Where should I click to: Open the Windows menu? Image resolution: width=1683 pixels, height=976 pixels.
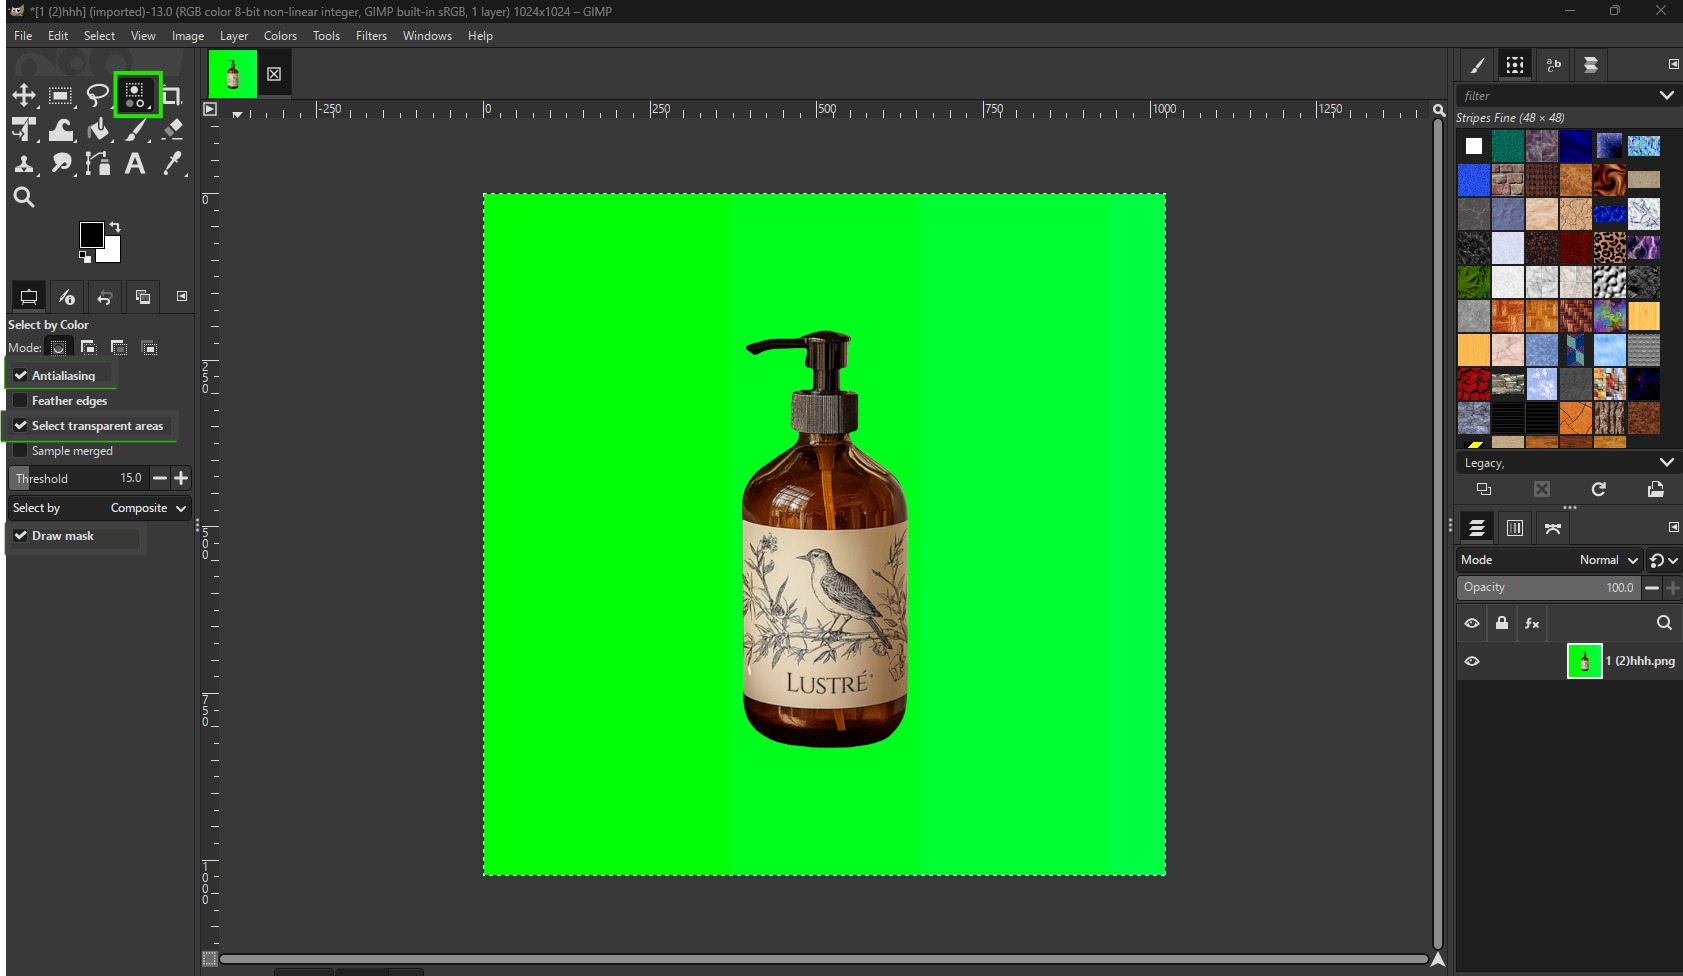(427, 36)
